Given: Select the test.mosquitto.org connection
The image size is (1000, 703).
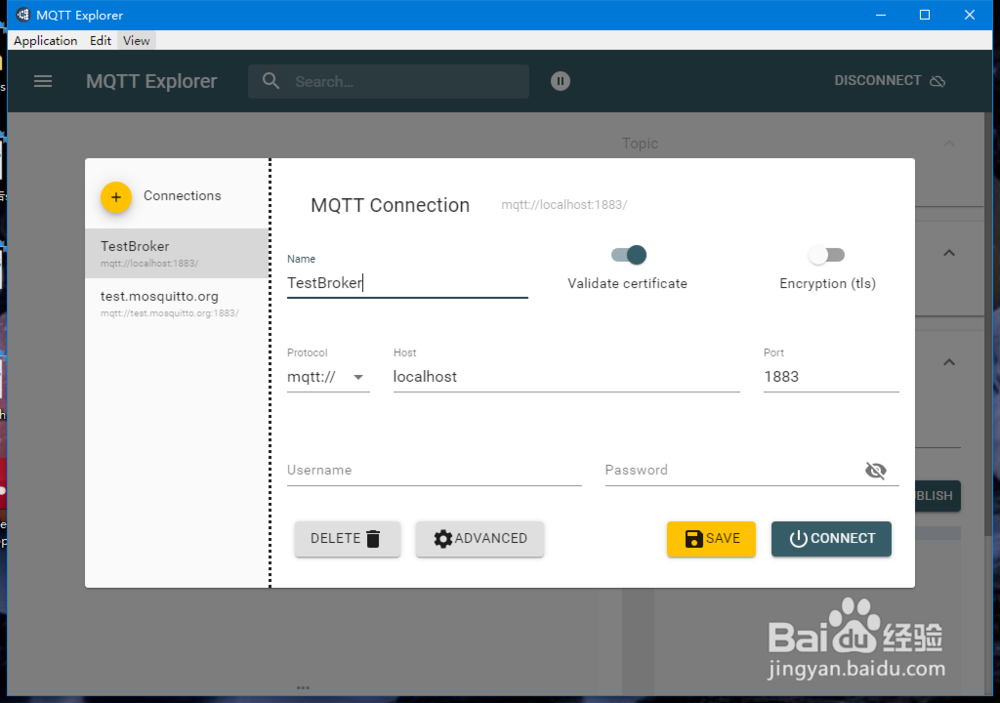Looking at the screenshot, I should tap(177, 303).
